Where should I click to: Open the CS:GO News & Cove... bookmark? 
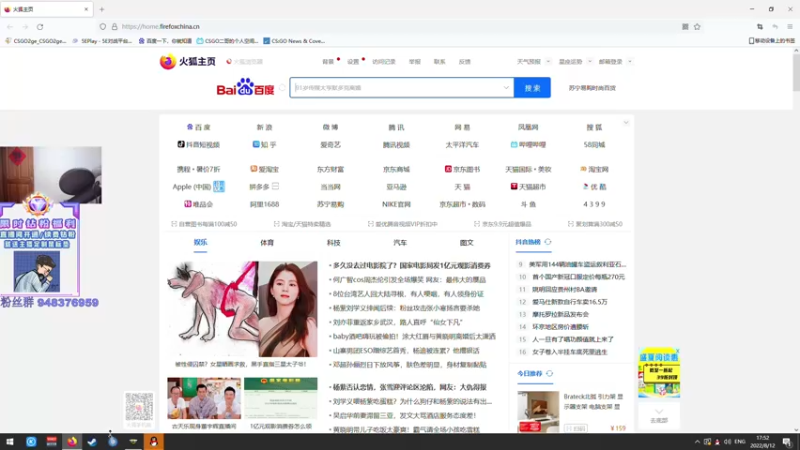tap(294, 41)
